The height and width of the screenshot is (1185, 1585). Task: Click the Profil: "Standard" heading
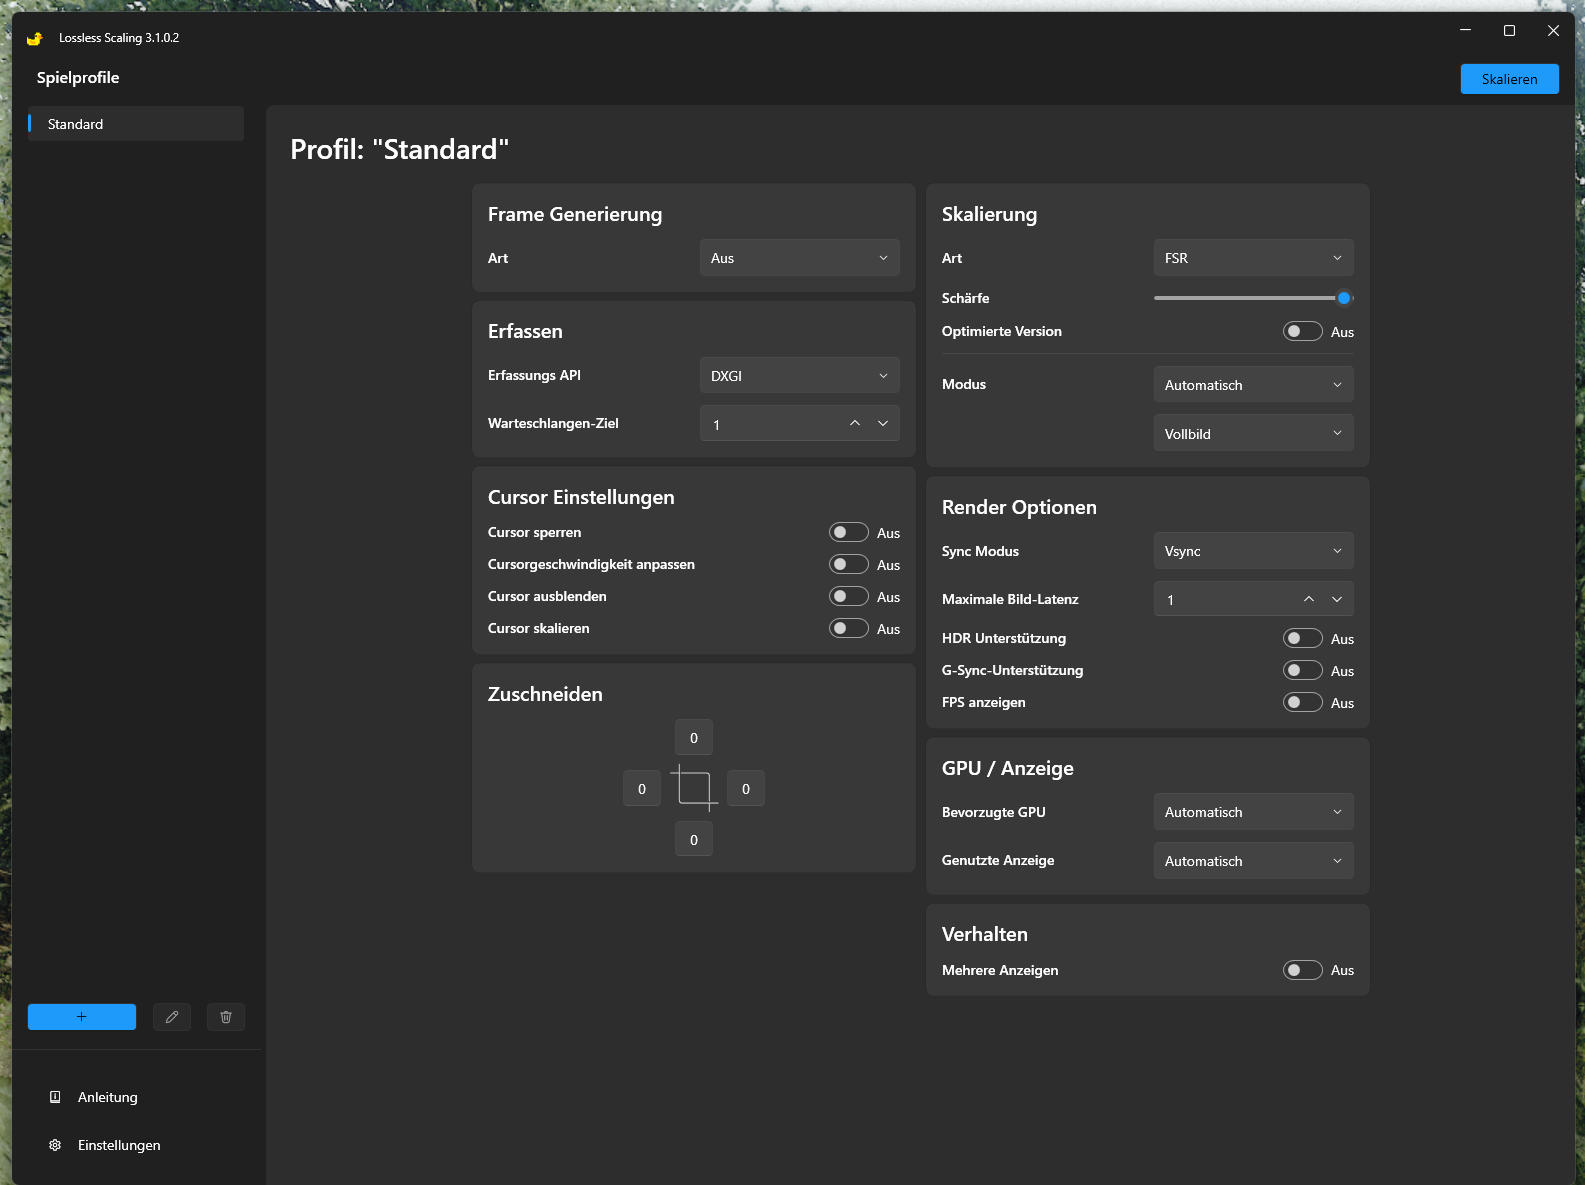click(400, 150)
